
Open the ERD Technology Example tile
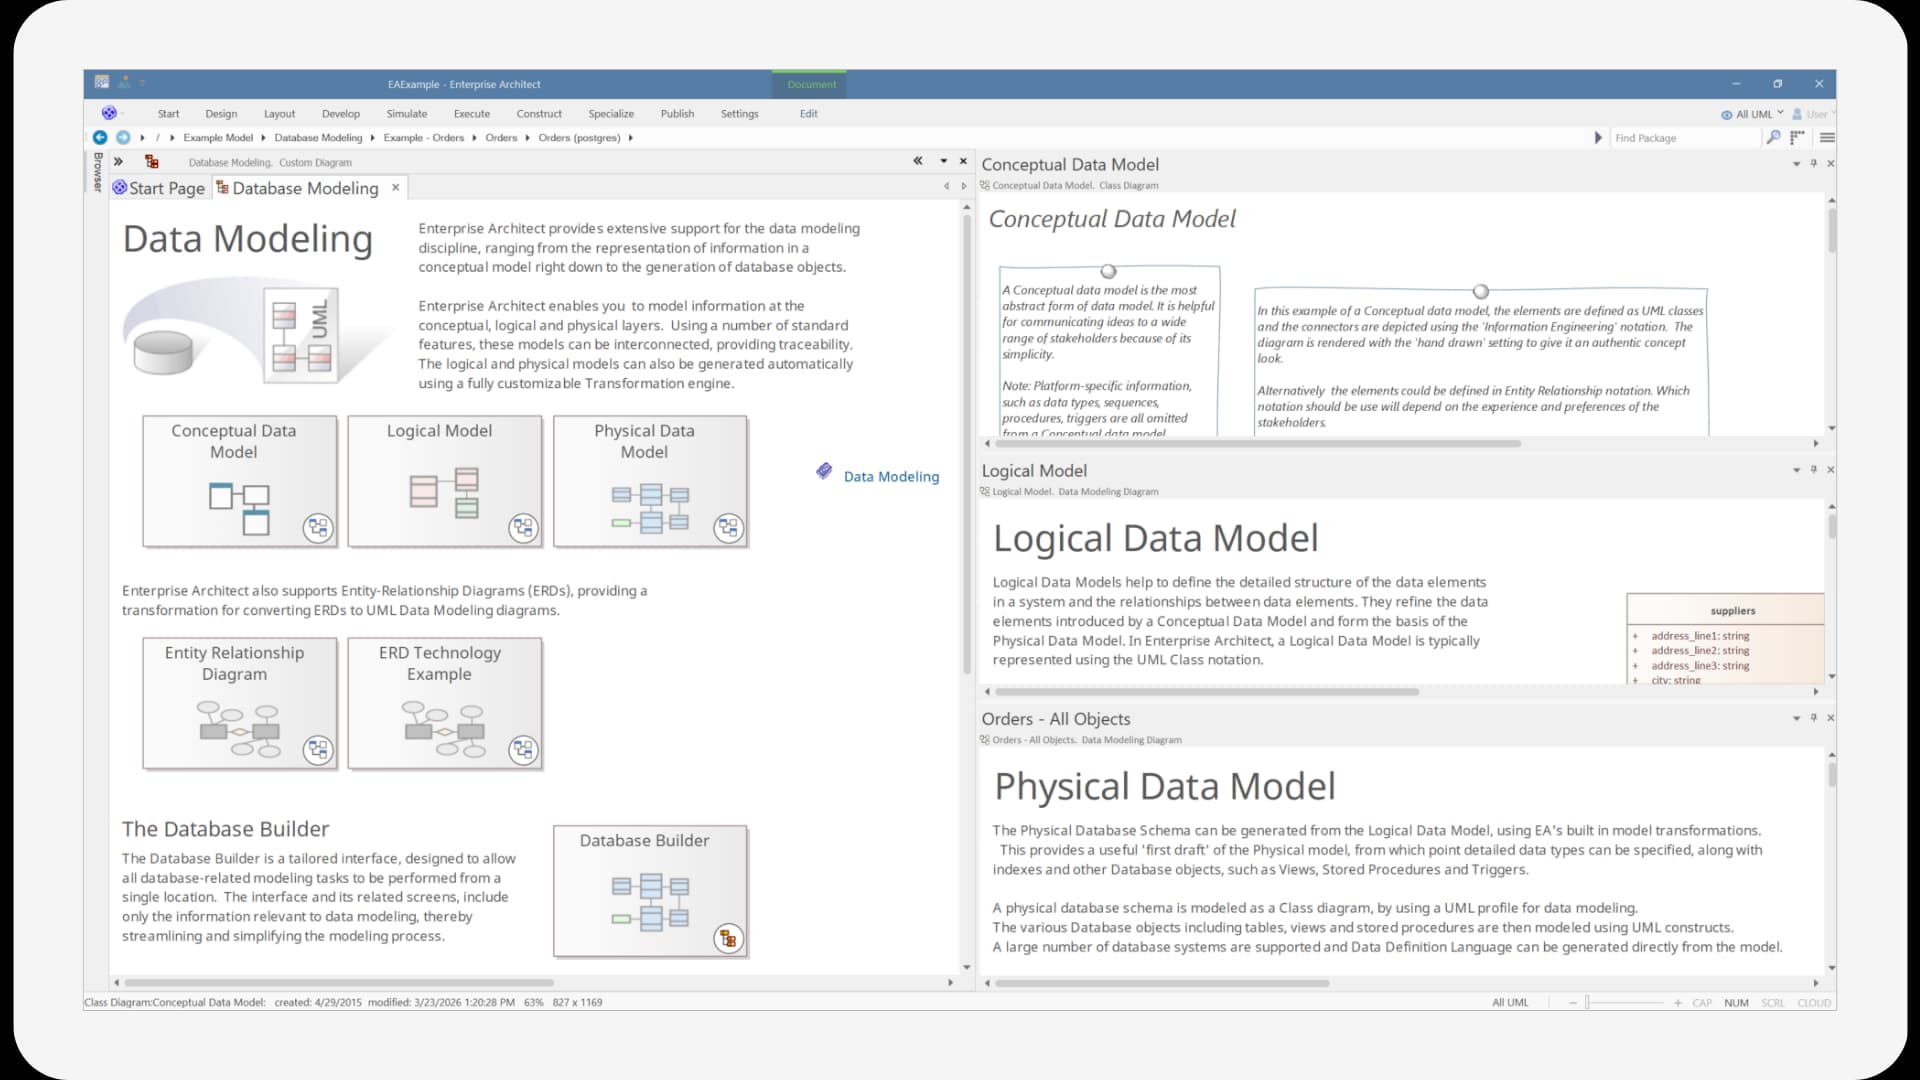(444, 703)
